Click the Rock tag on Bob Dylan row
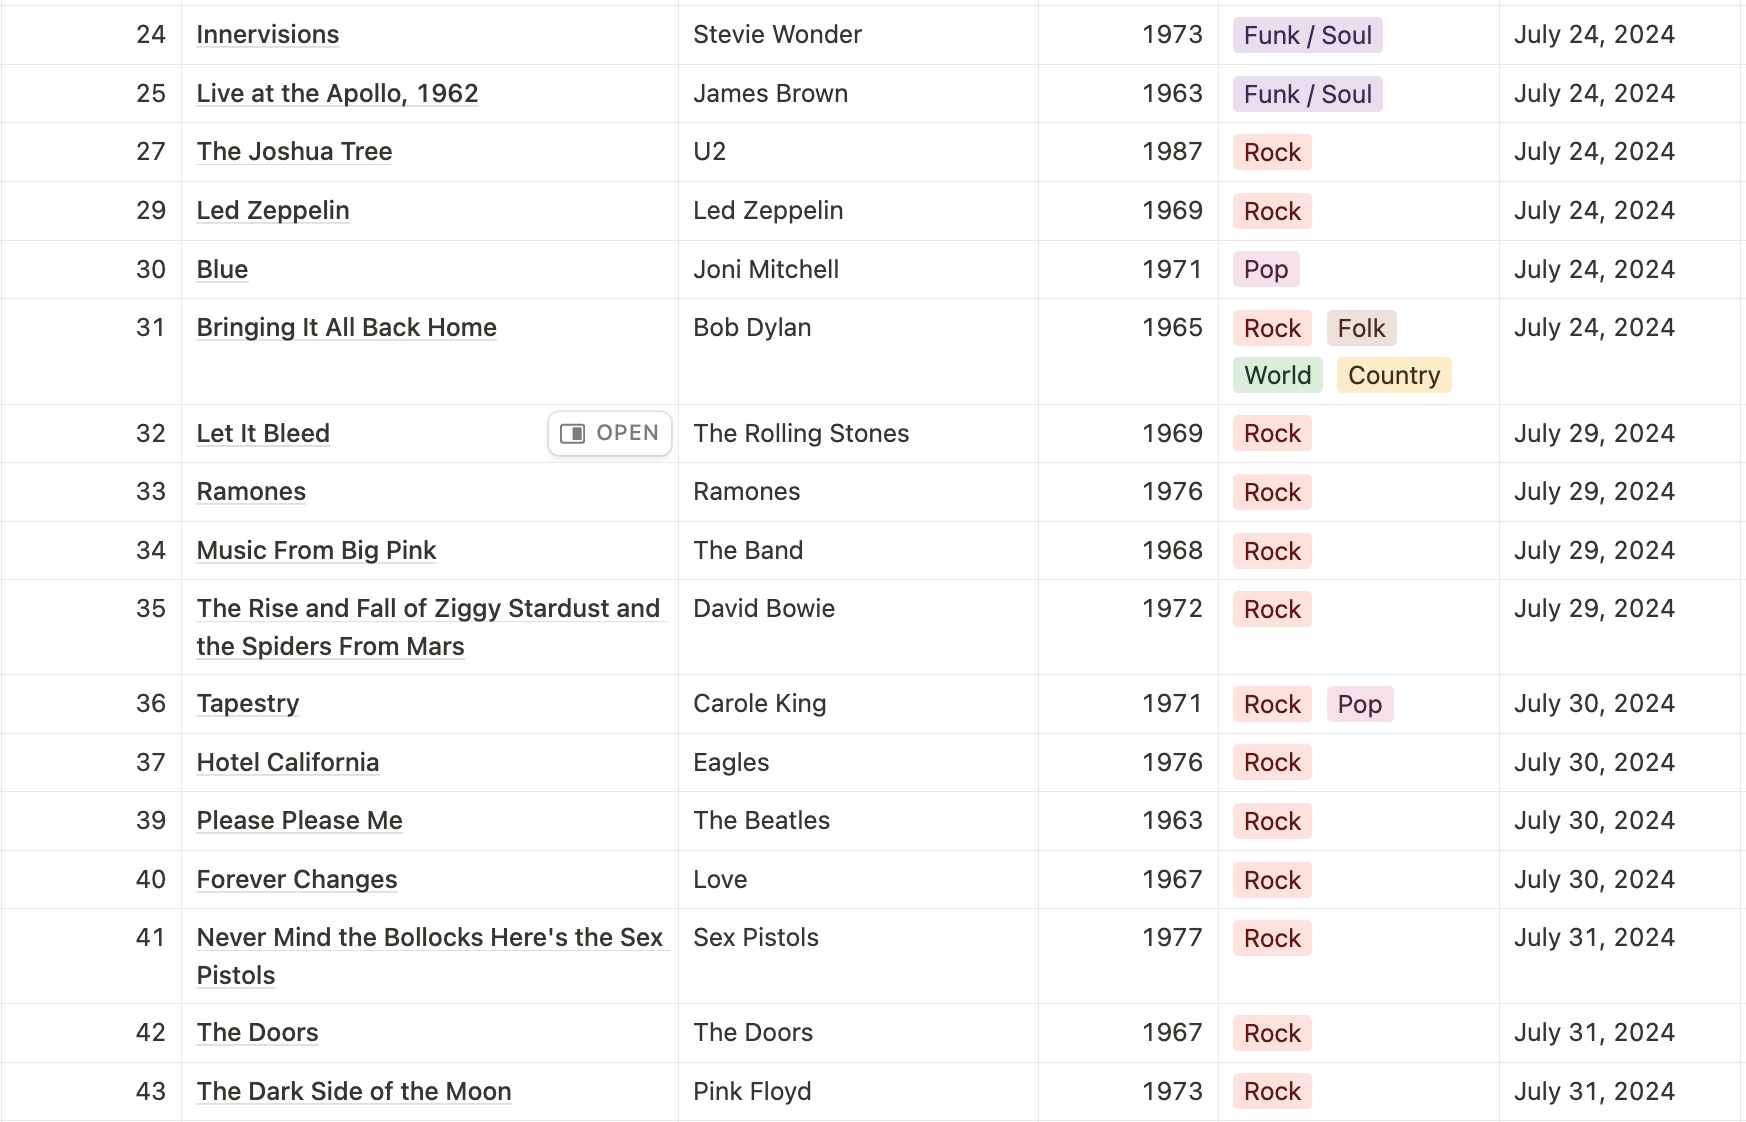 click(1272, 329)
